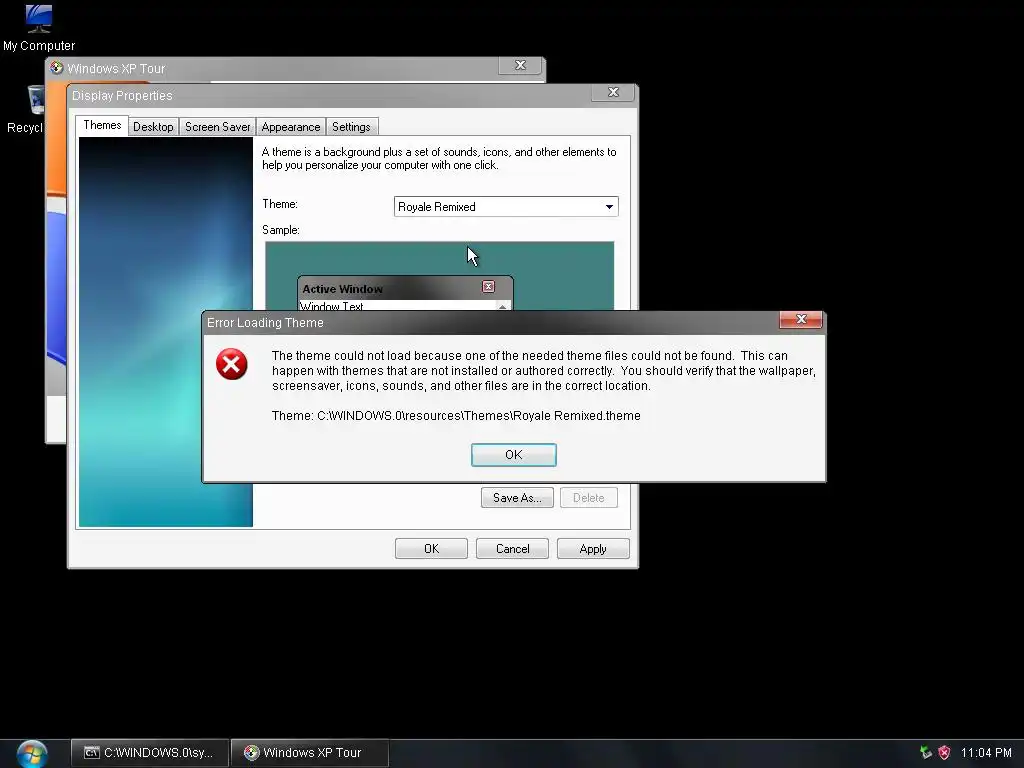This screenshot has height=768, width=1024.
Task: Click Cancel in Display Properties
Action: tap(513, 549)
